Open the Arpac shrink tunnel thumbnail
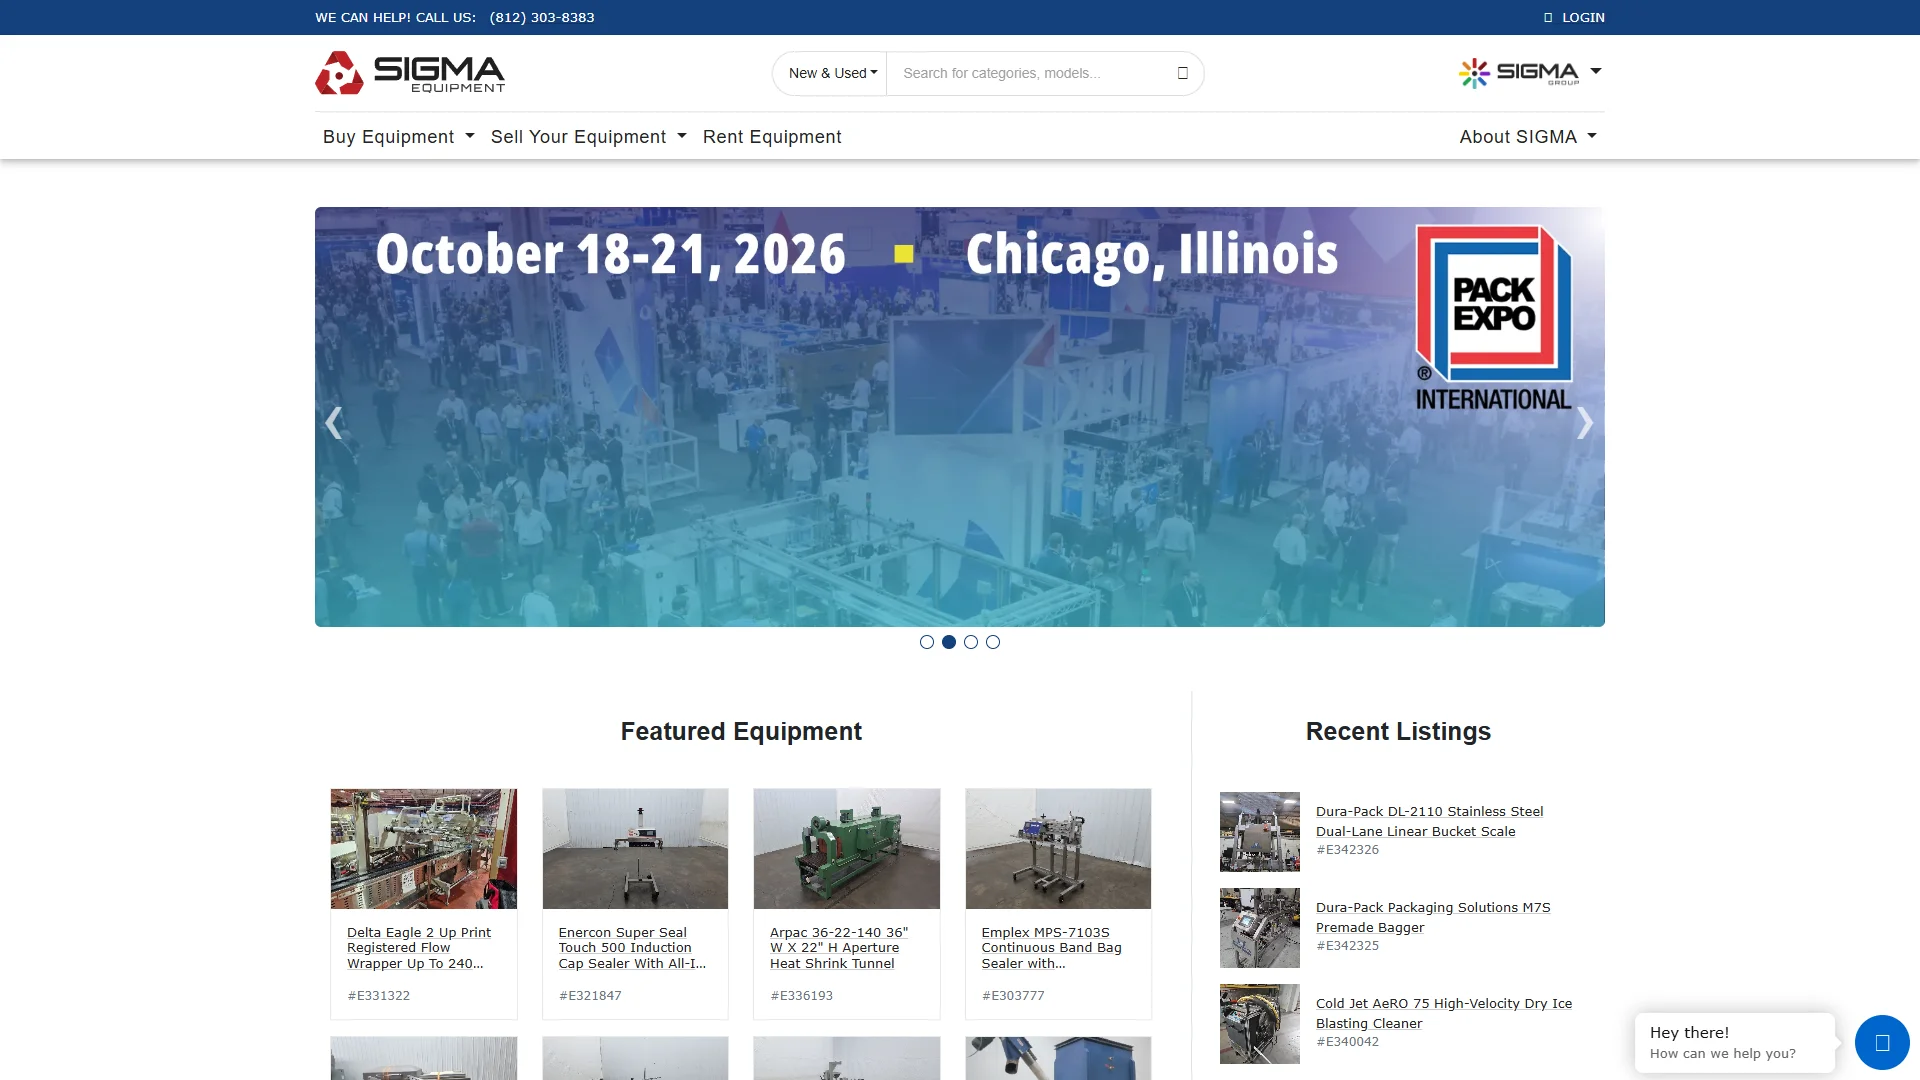This screenshot has width=1920, height=1080. coord(847,849)
